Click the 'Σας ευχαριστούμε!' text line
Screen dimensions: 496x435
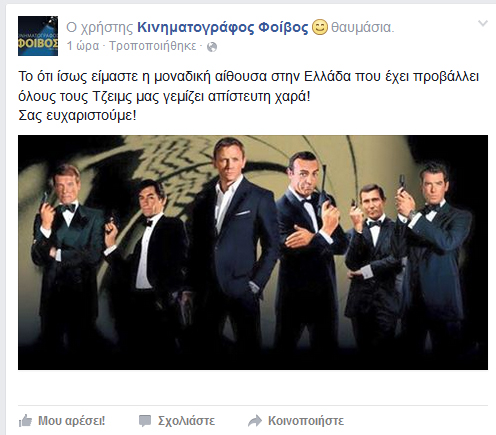click(77, 116)
